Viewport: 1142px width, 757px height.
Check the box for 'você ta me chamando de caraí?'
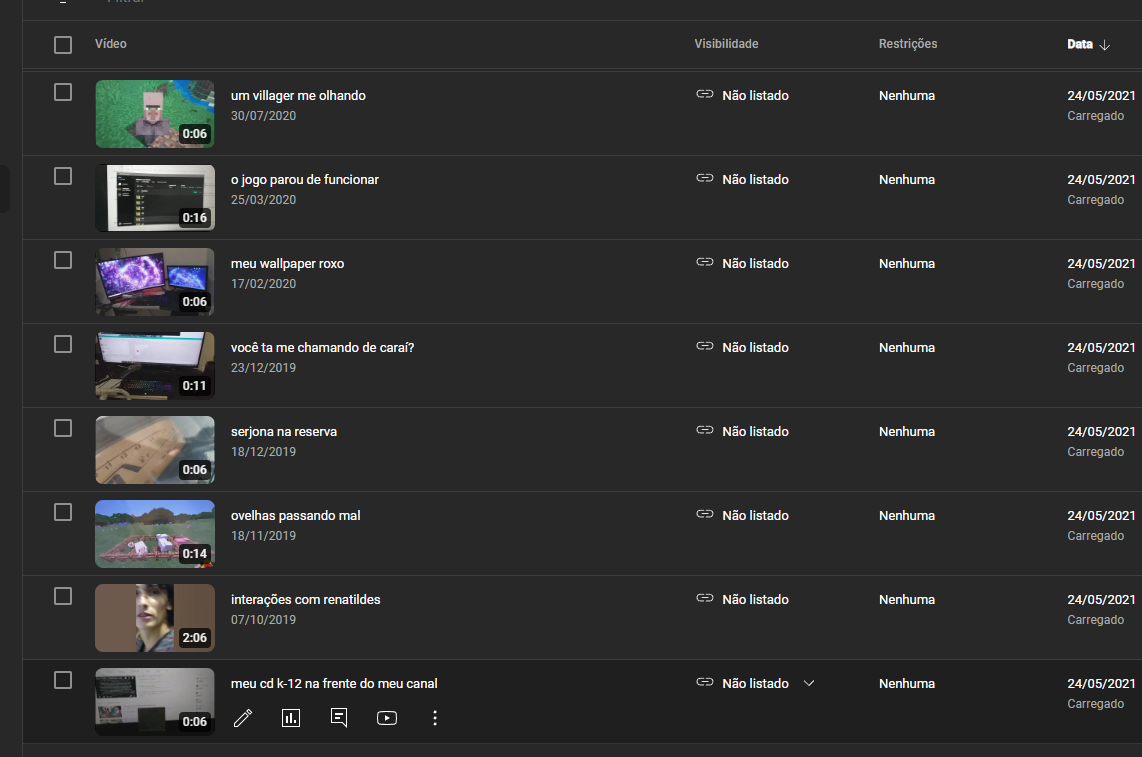pos(63,345)
